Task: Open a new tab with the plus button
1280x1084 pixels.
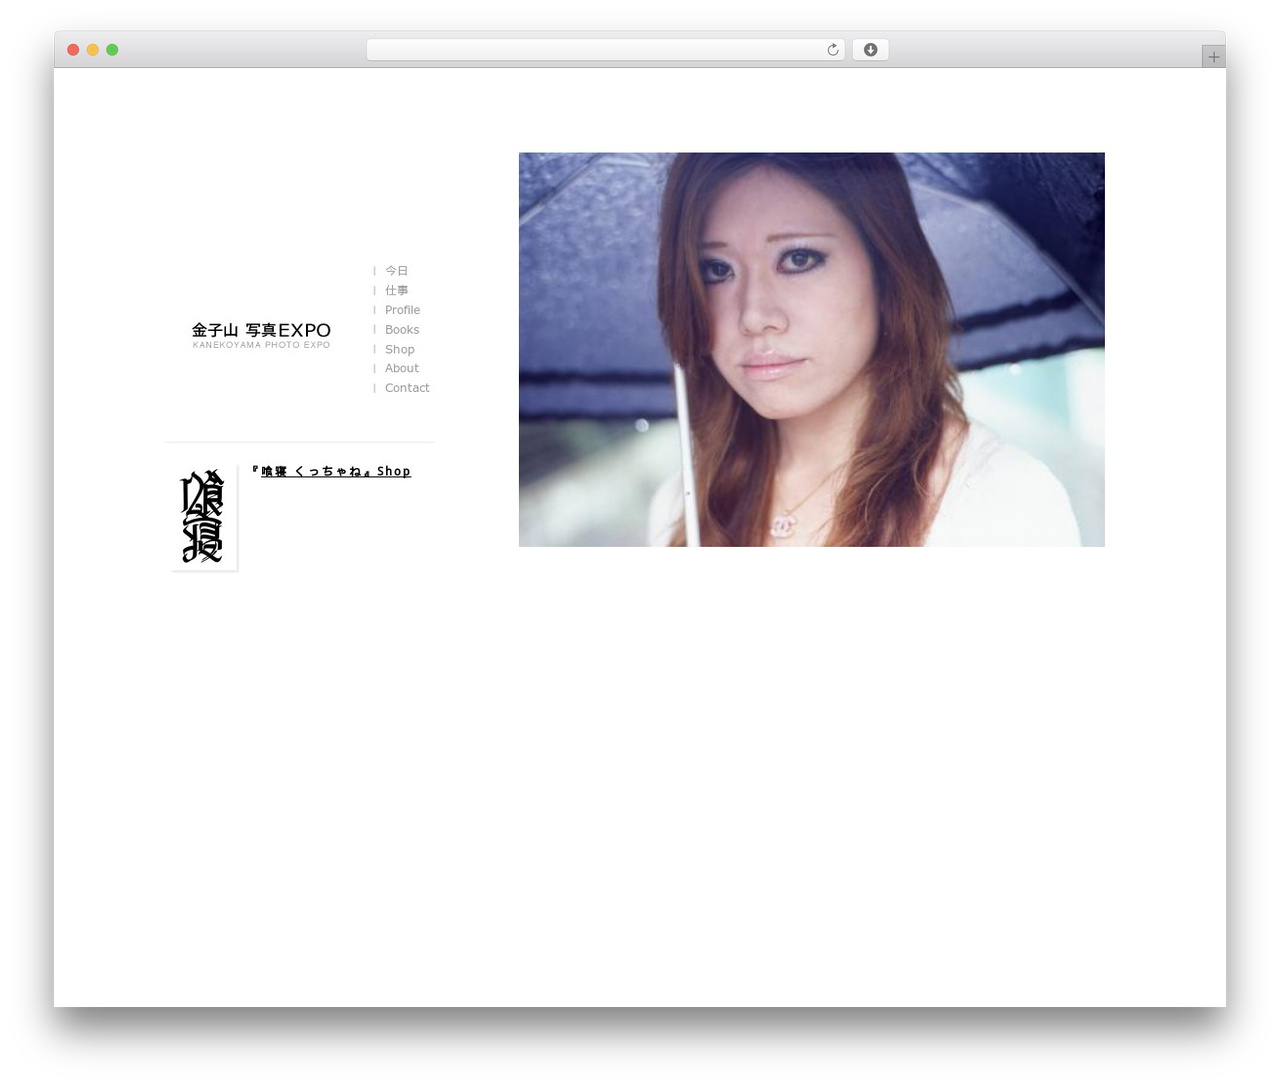Action: pos(1213,57)
